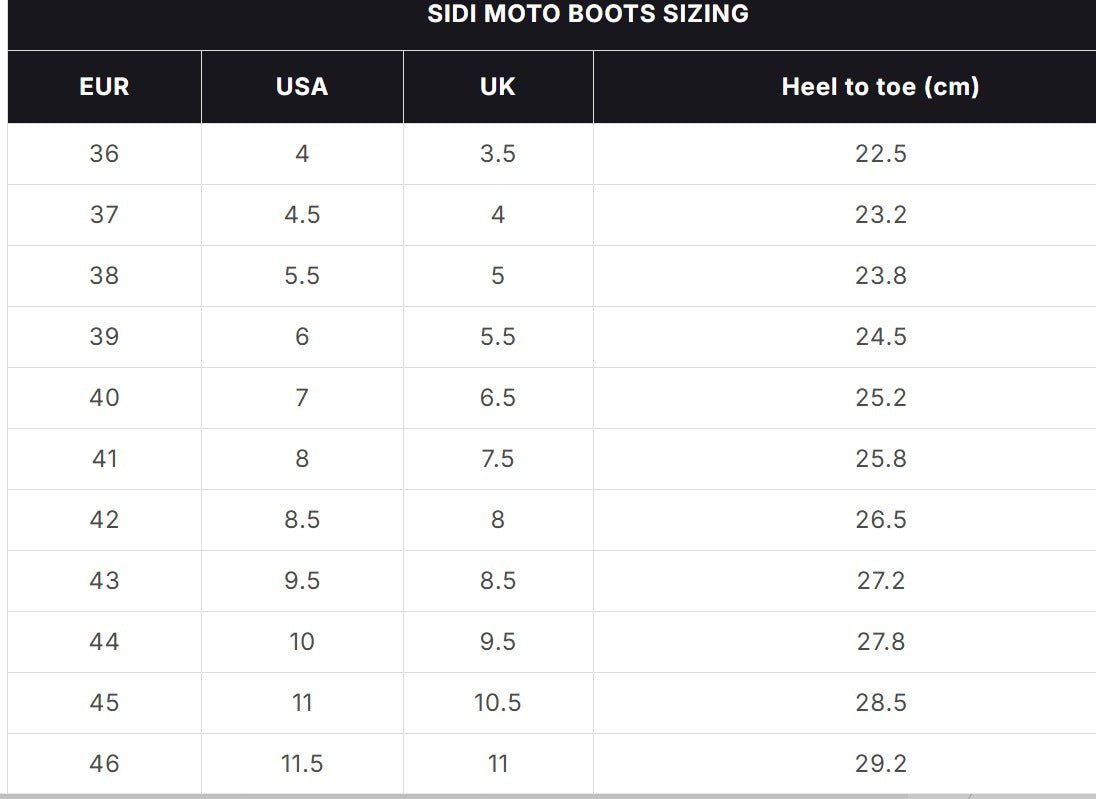Click the Heel to toe (cm) header
1096x799 pixels.
[880, 87]
